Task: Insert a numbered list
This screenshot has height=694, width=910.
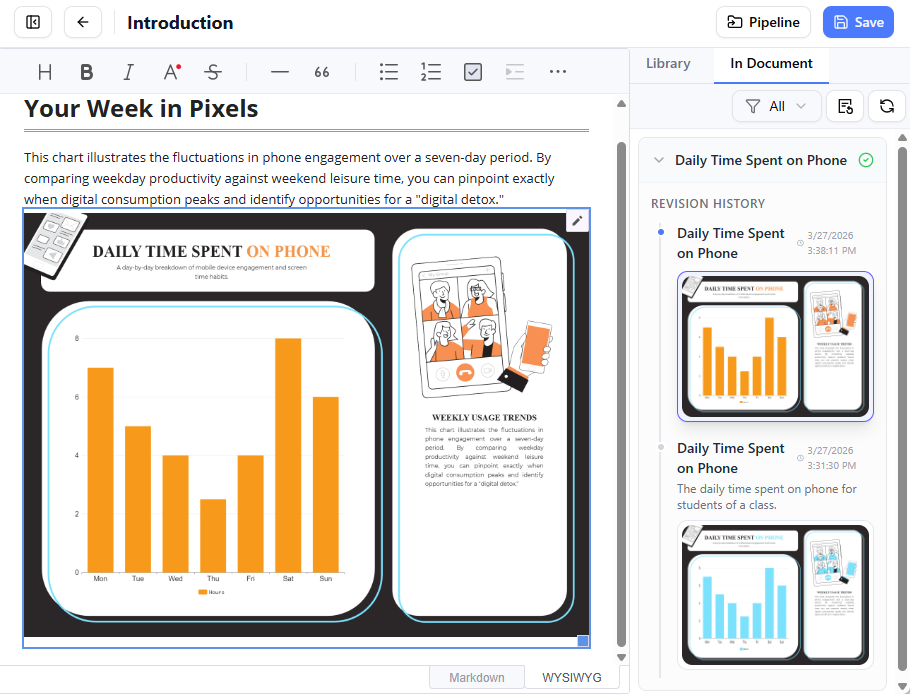Action: click(431, 71)
